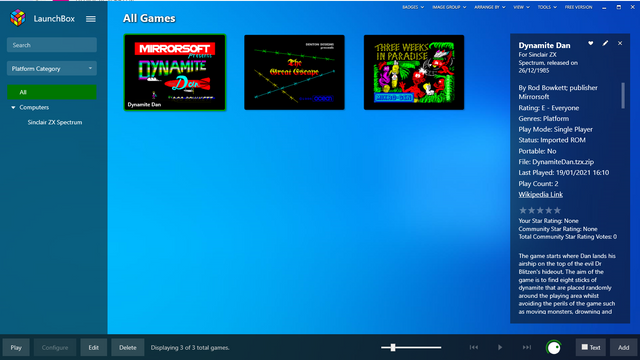This screenshot has width=640, height=360.
Task: Open the Arrange By menu
Action: [x=489, y=7]
